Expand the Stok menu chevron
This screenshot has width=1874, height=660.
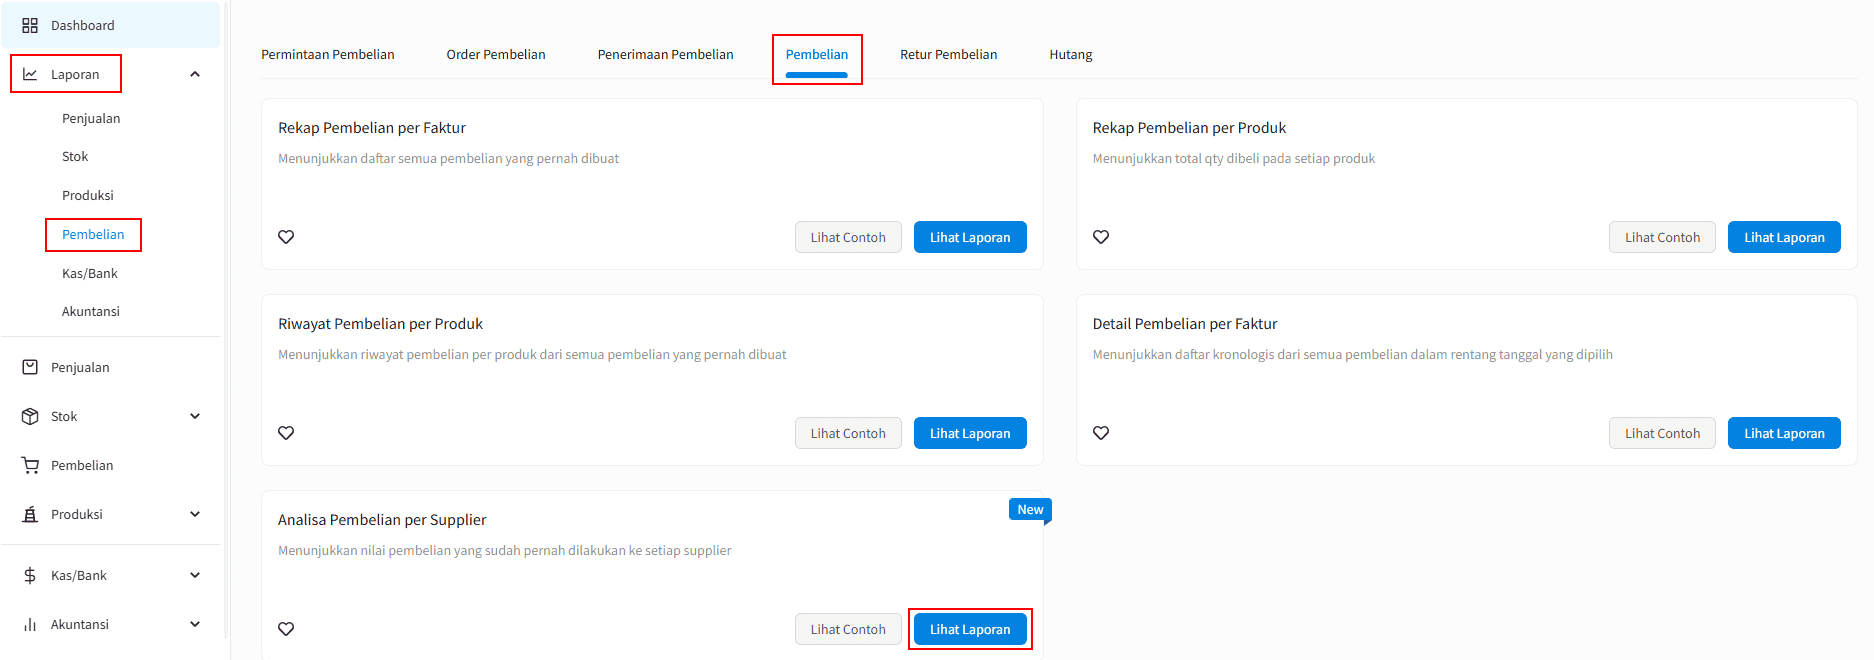[x=195, y=416]
